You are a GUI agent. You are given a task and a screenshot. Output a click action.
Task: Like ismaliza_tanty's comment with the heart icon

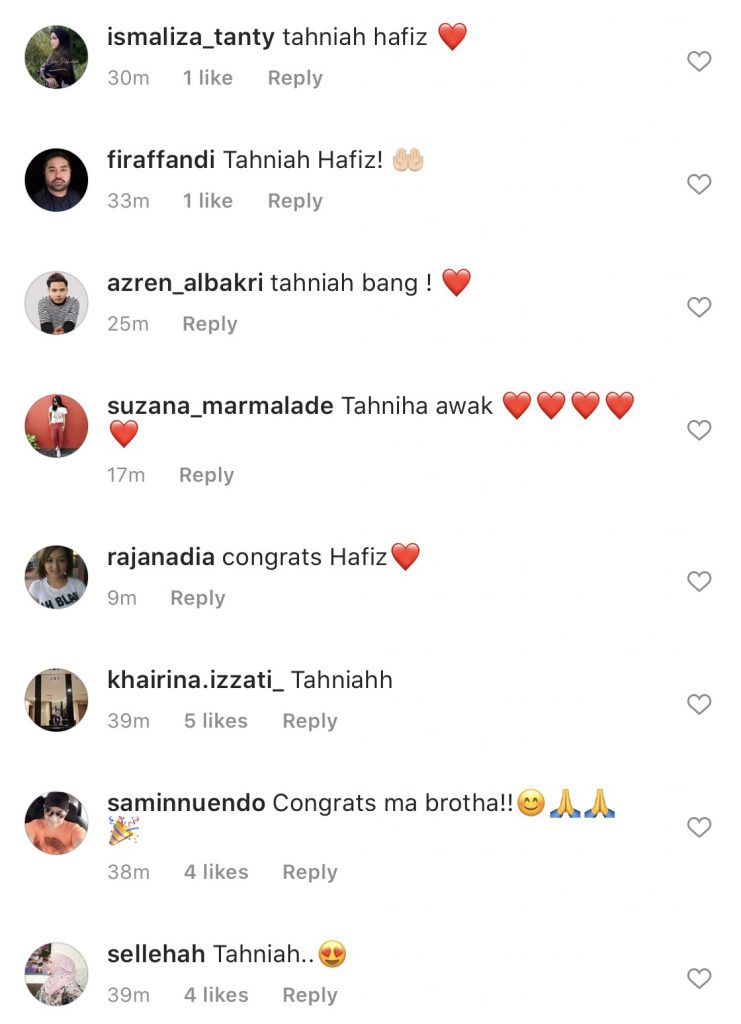pos(699,61)
